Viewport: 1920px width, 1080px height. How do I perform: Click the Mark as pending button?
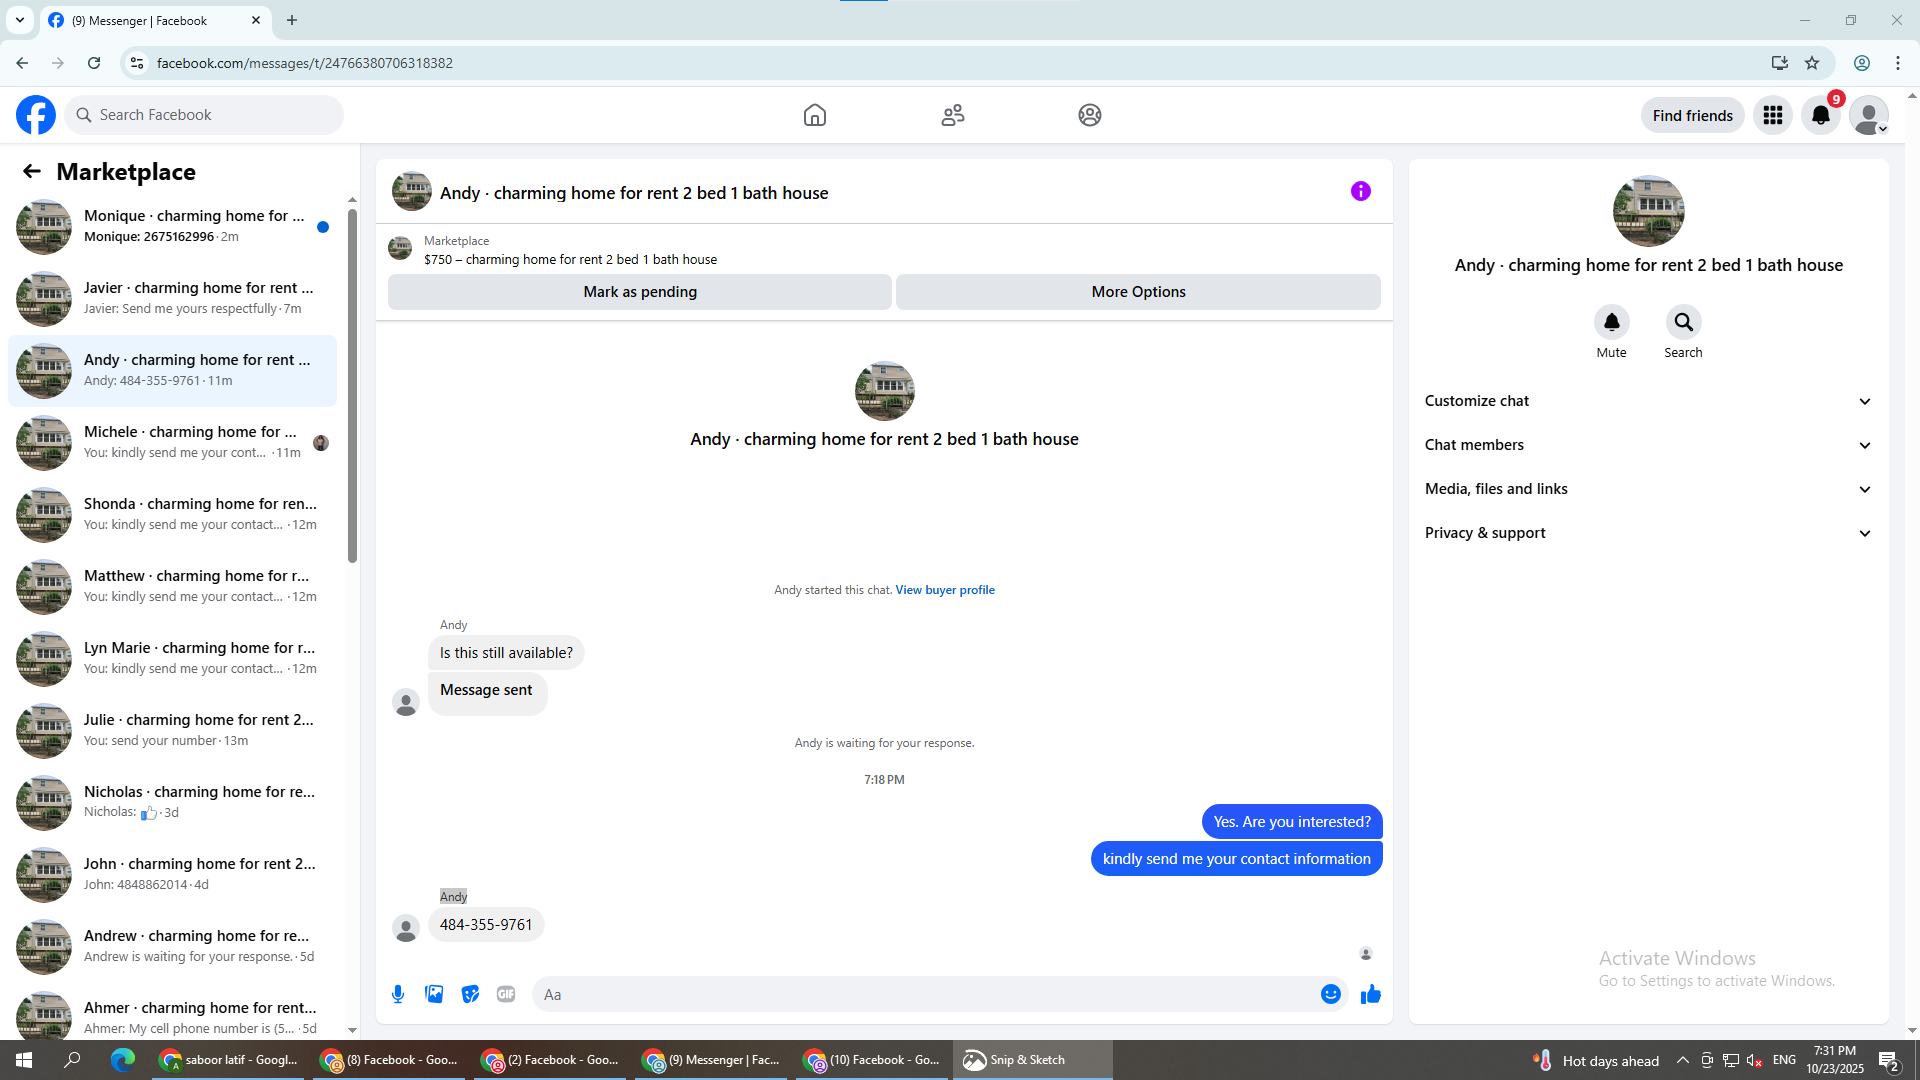(x=640, y=292)
